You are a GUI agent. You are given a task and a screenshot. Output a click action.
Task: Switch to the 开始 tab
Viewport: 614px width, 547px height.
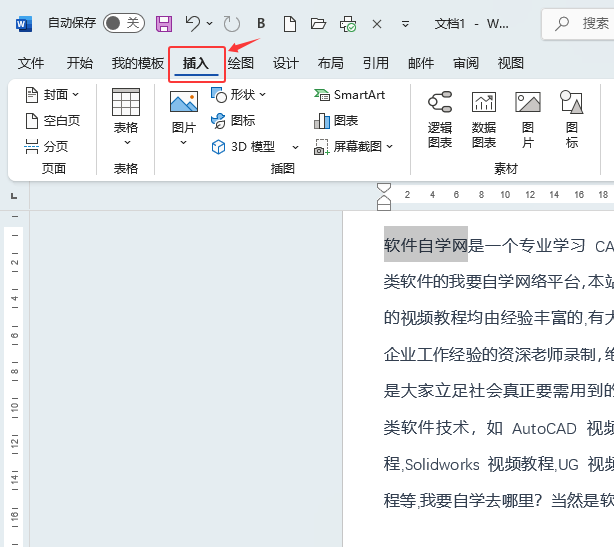tap(79, 63)
